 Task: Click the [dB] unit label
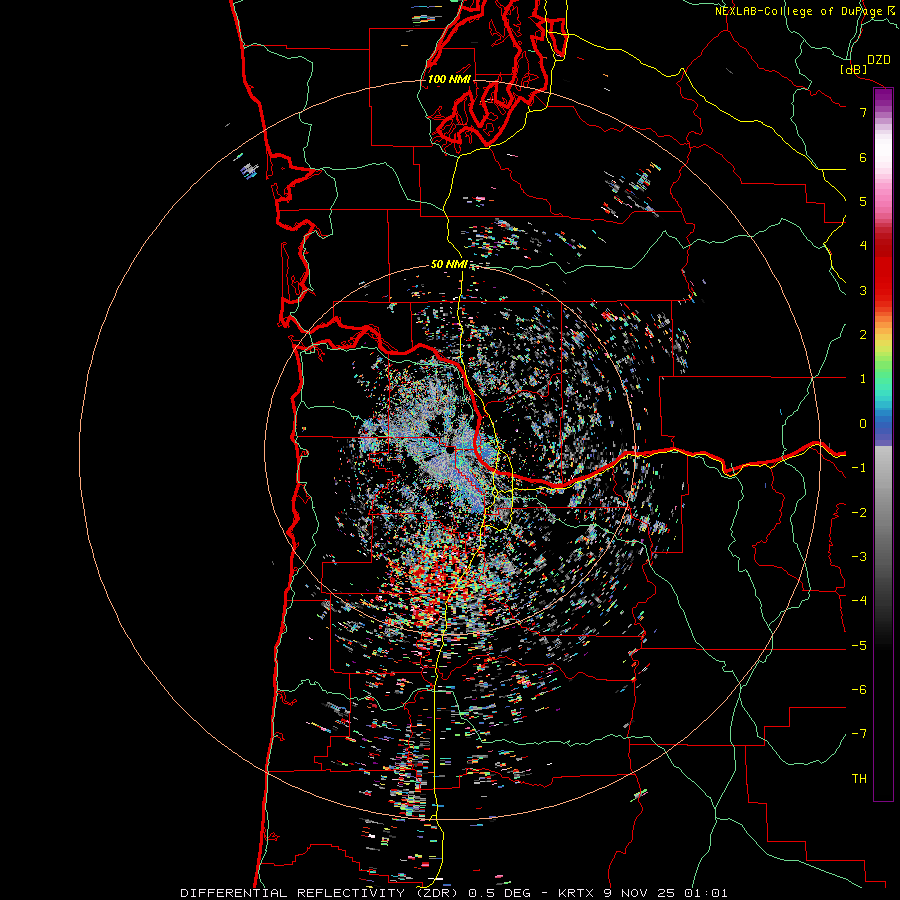pyautogui.click(x=854, y=69)
